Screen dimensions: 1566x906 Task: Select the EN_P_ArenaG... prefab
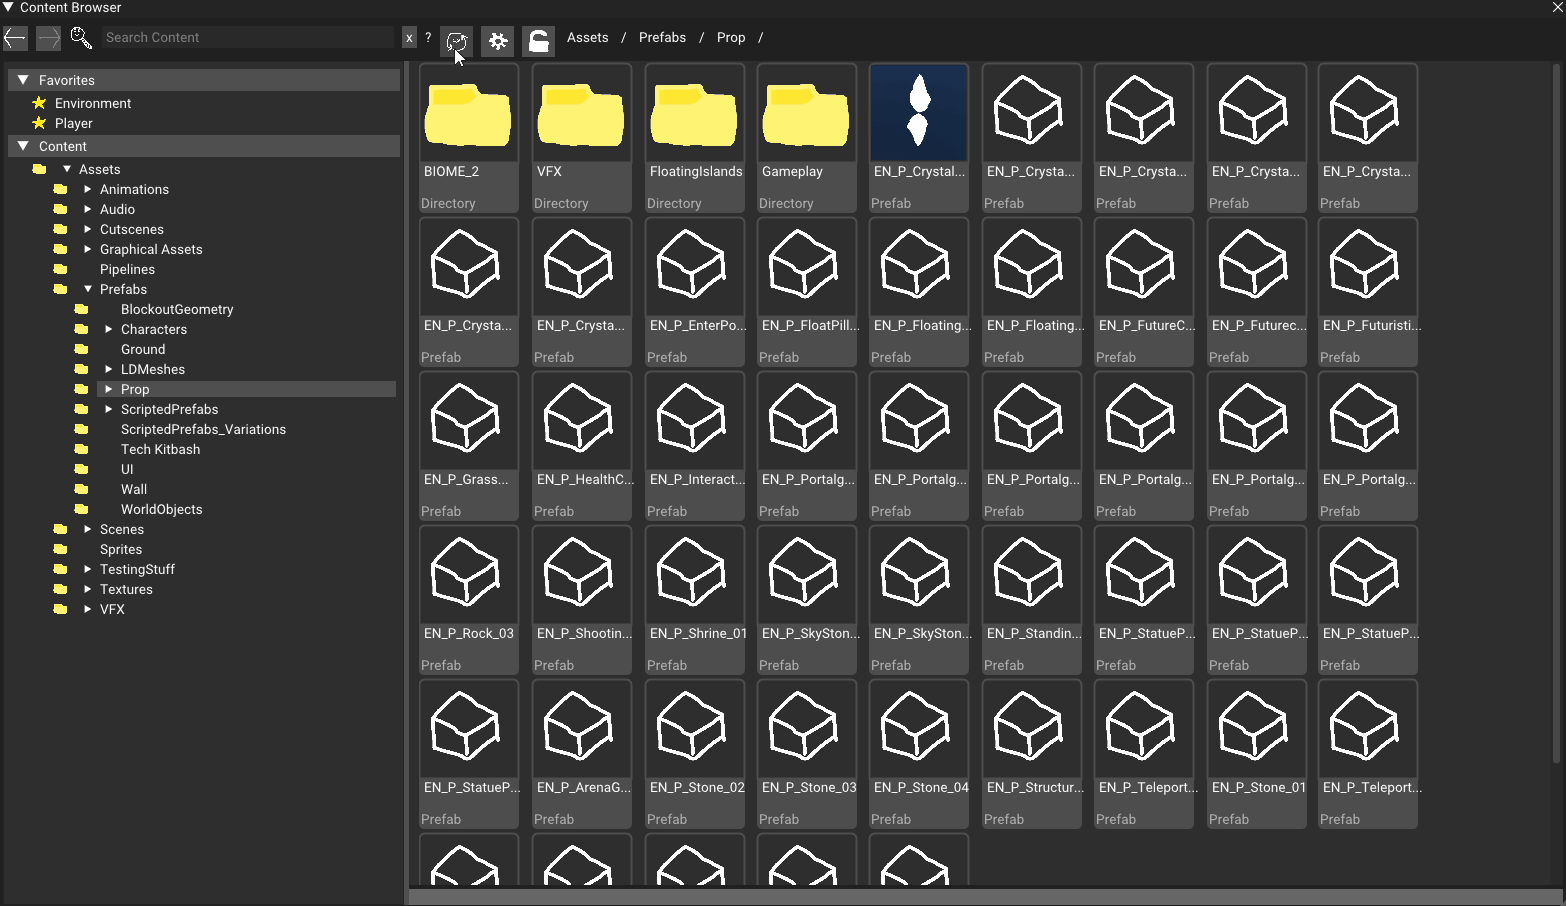pyautogui.click(x=581, y=753)
